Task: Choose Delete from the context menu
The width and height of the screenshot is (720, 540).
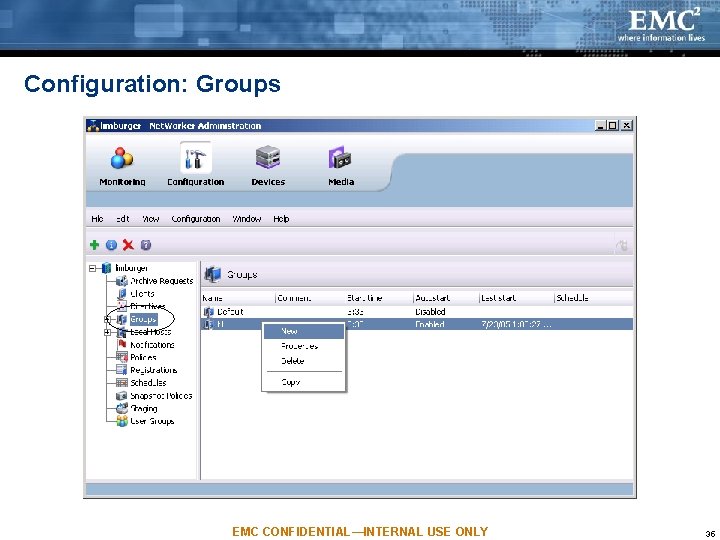Action: click(x=304, y=361)
